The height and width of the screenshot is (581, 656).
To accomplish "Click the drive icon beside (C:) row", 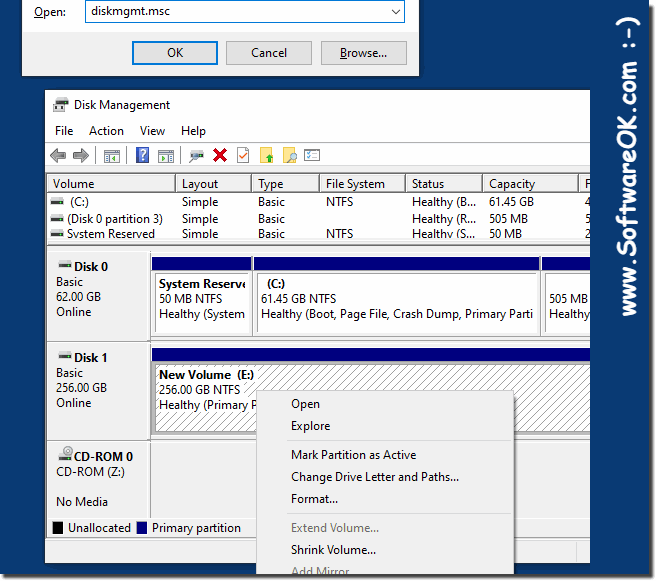I will [57, 202].
